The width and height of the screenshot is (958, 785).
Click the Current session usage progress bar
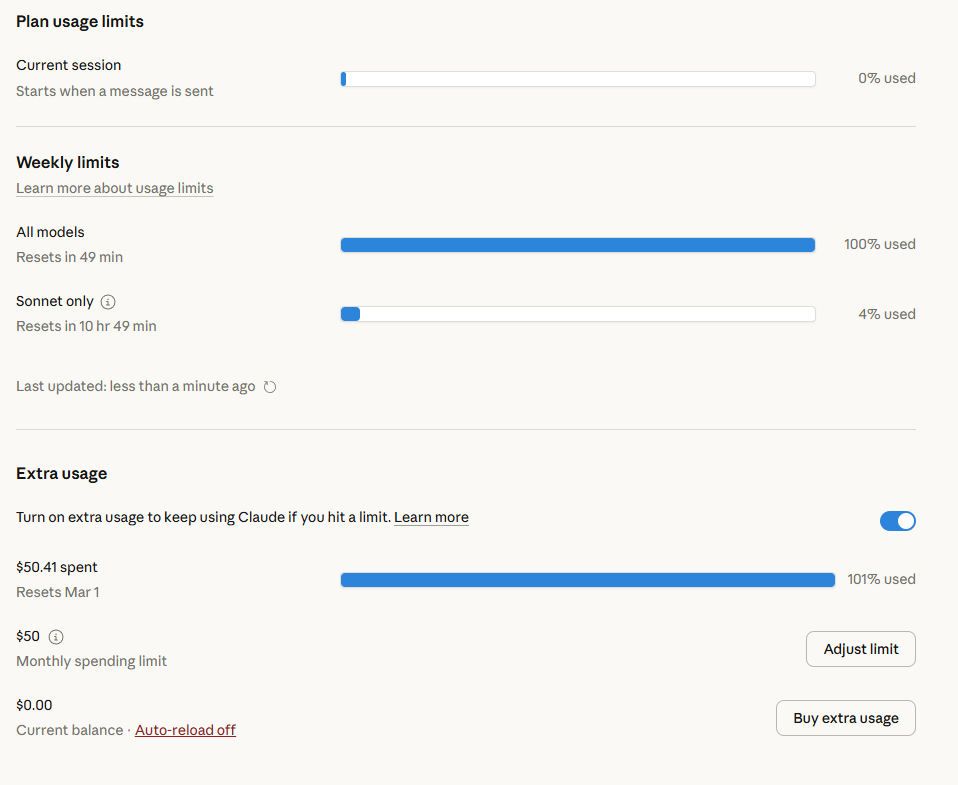(x=578, y=79)
